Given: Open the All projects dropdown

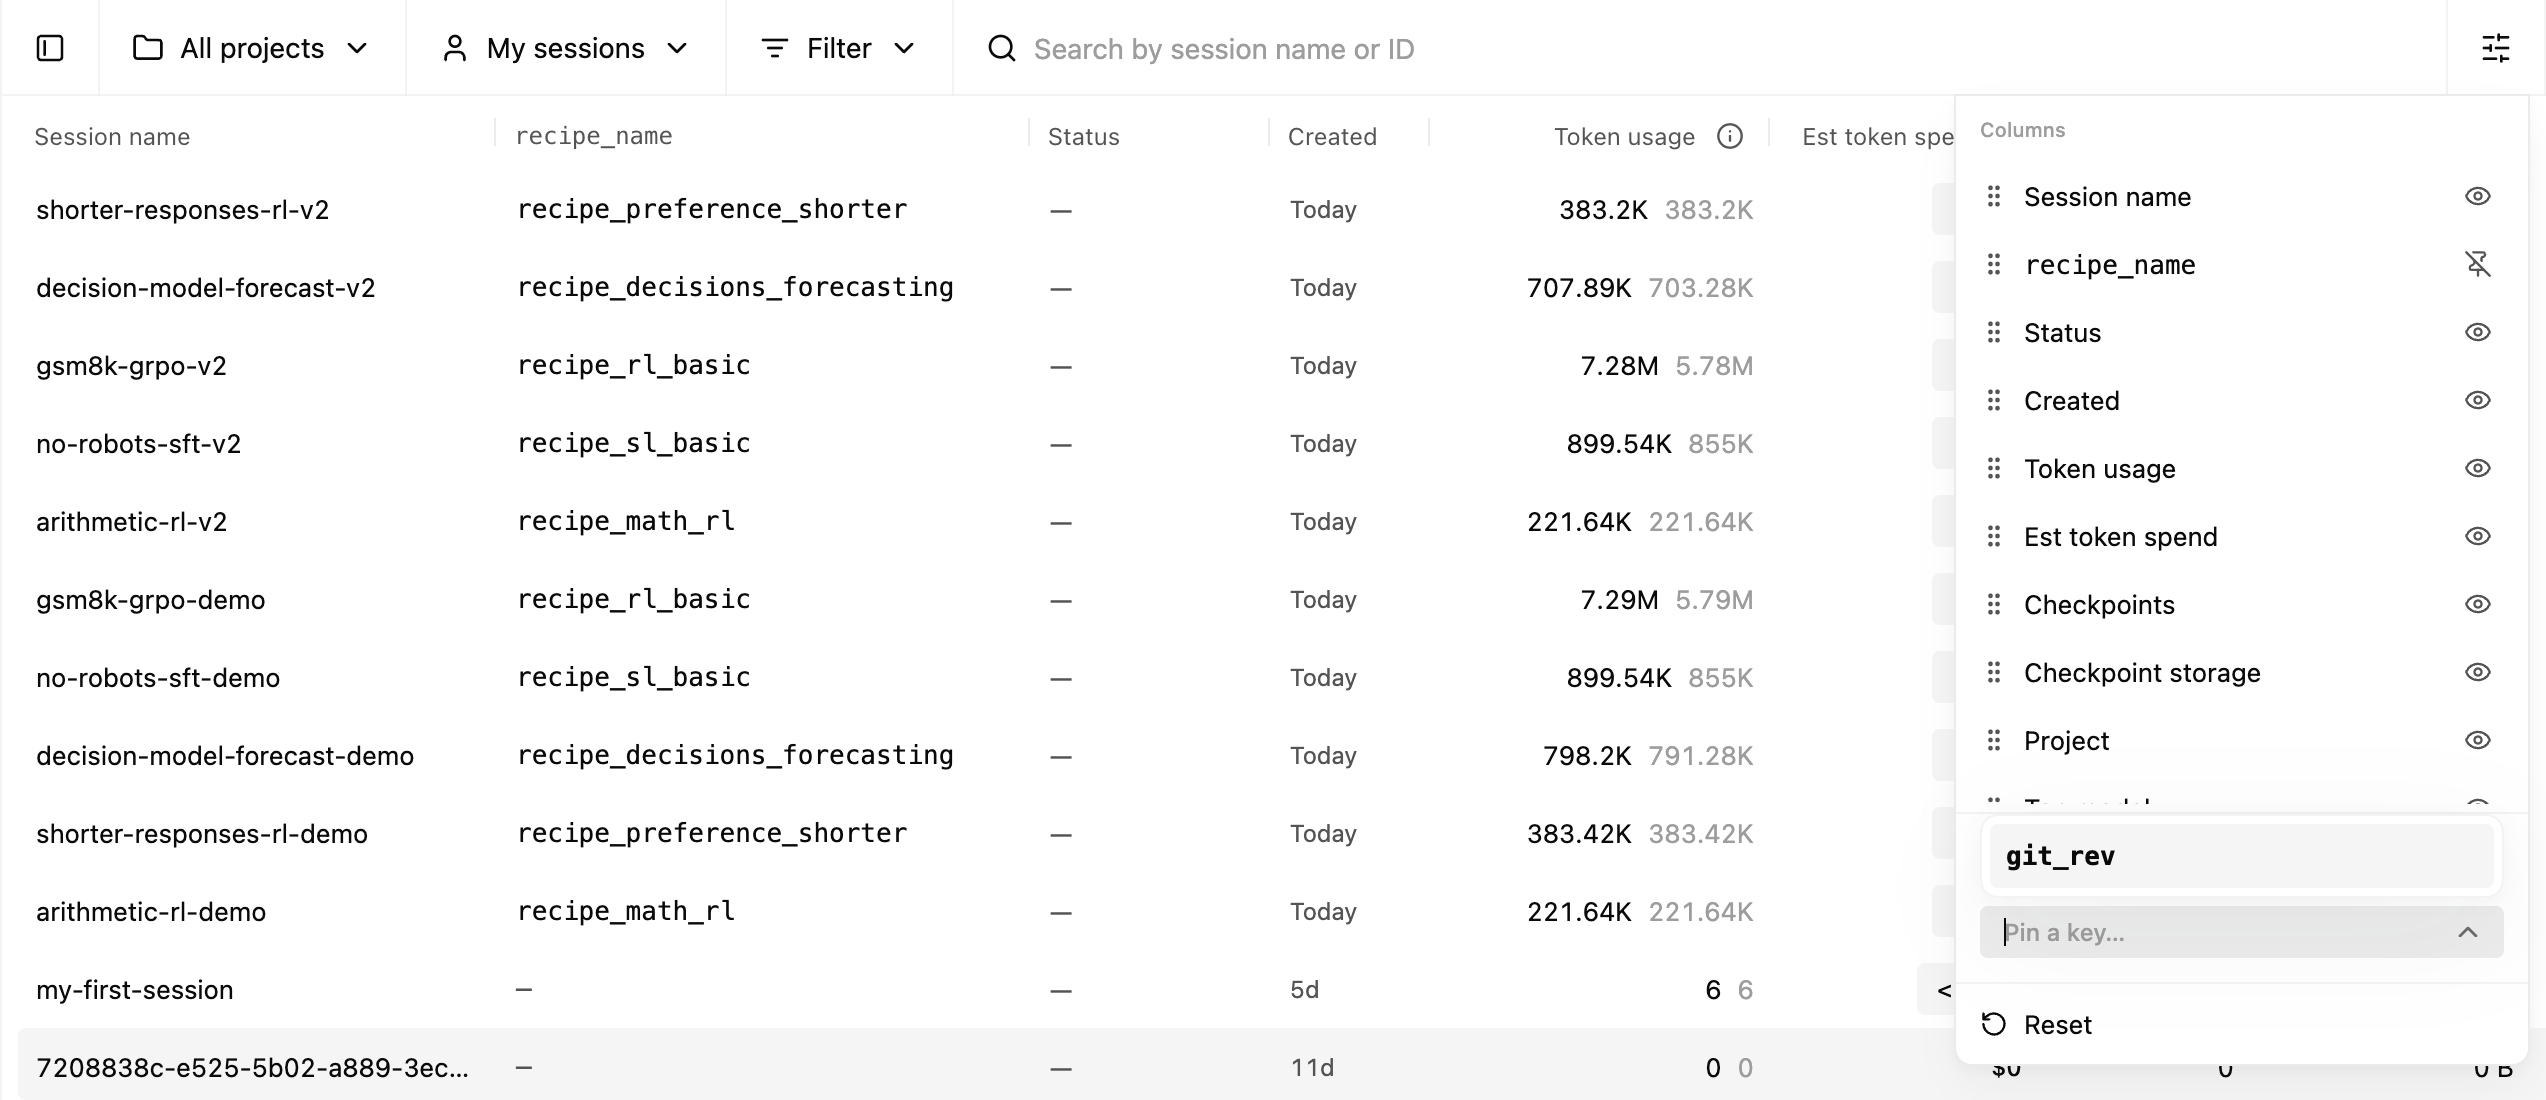Looking at the screenshot, I should click(251, 48).
